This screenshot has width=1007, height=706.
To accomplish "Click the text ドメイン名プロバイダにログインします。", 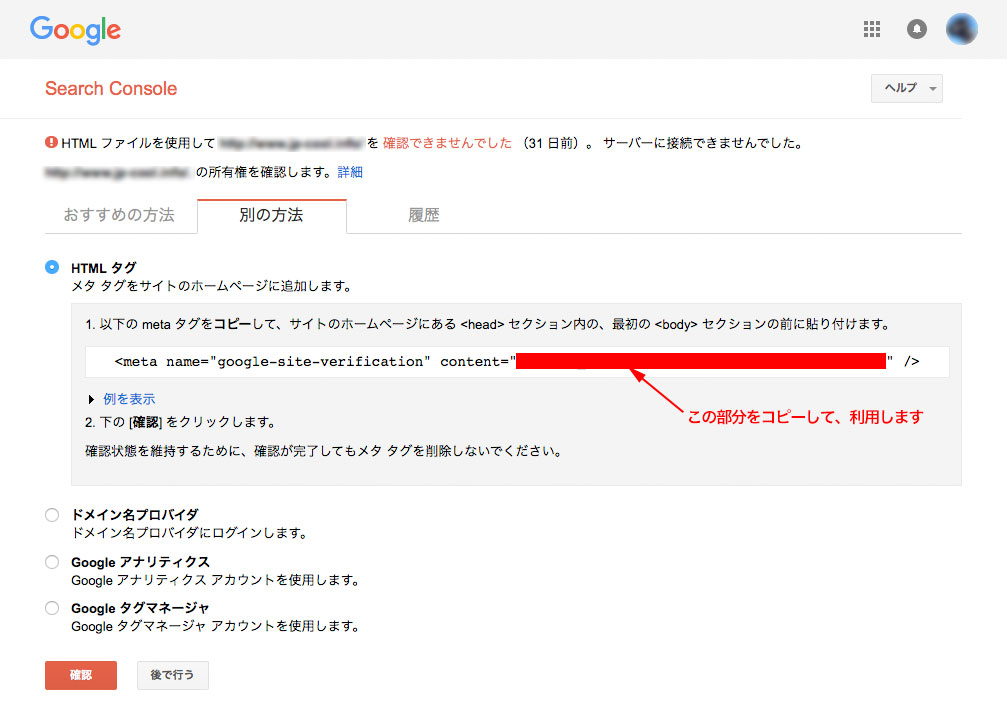I will [x=190, y=533].
